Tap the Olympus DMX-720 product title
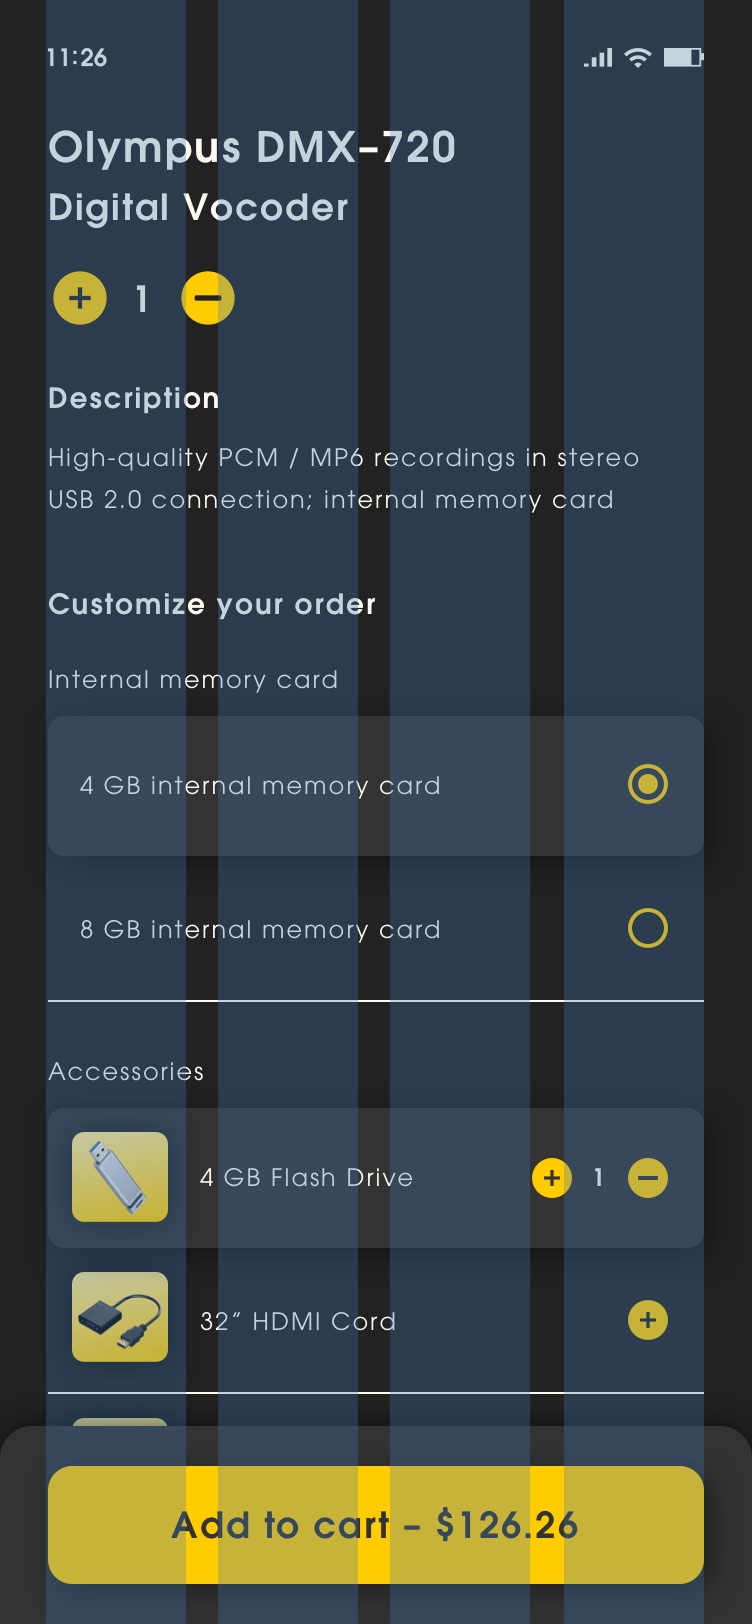 click(252, 148)
